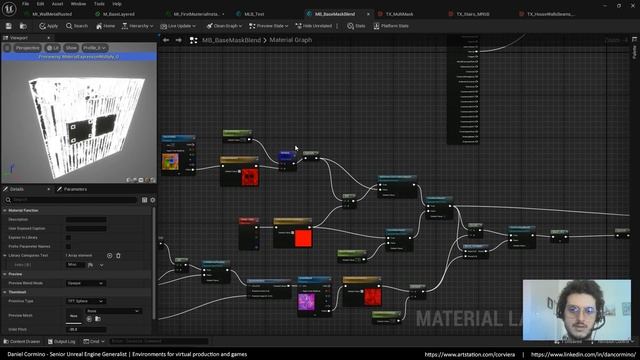Screen dimensions: 640x360
Task: Open the Output Log
Action: 61,341
